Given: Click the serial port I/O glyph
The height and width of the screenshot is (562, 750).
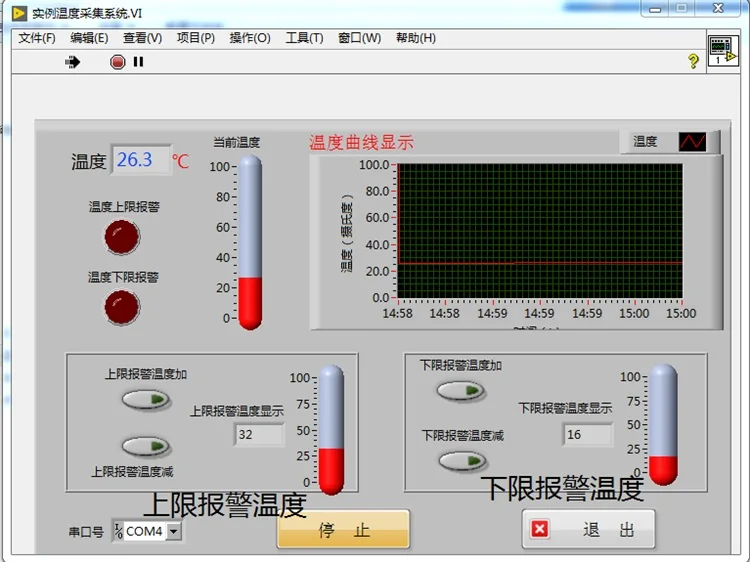Looking at the screenshot, I should pyautogui.click(x=118, y=531).
